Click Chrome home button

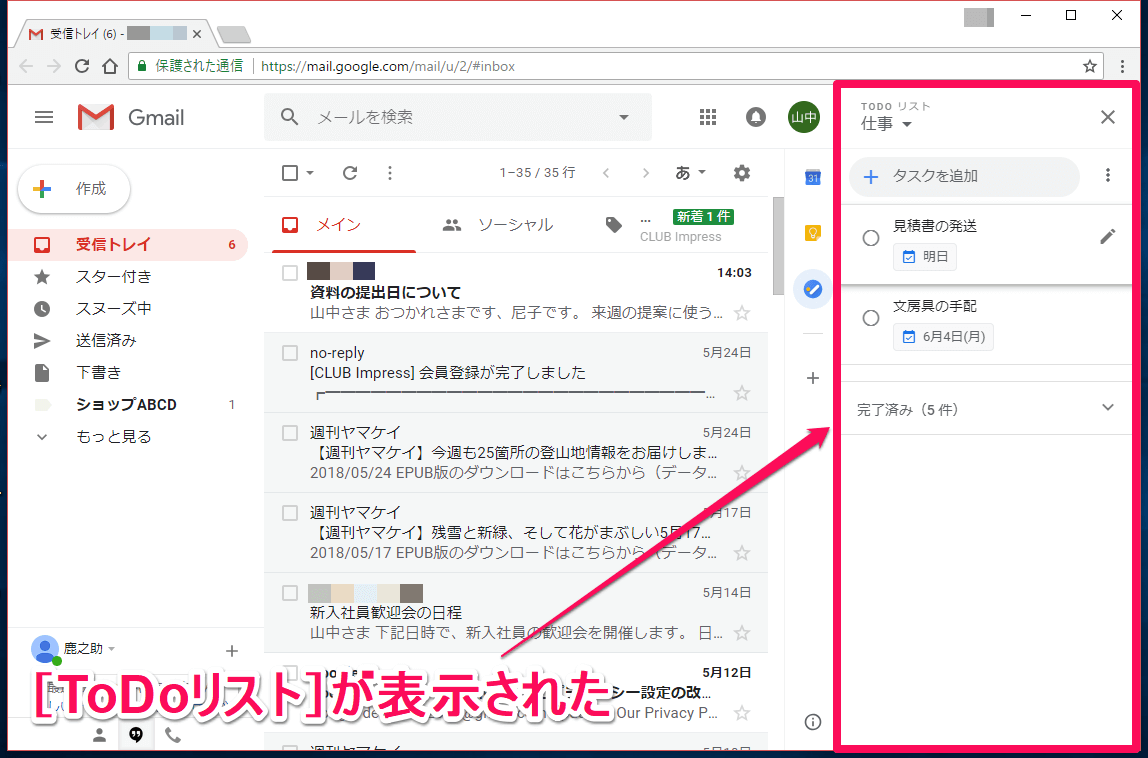tap(110, 66)
